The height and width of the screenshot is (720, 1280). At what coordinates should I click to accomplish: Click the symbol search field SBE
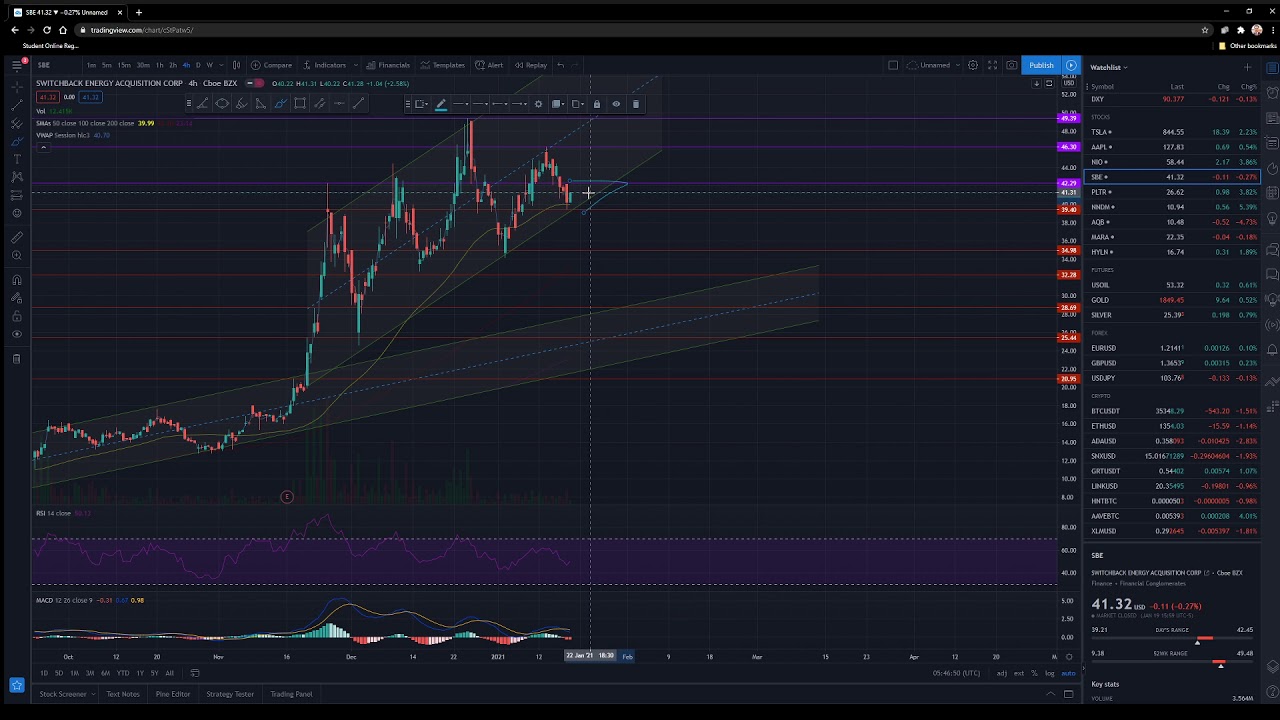[44, 65]
